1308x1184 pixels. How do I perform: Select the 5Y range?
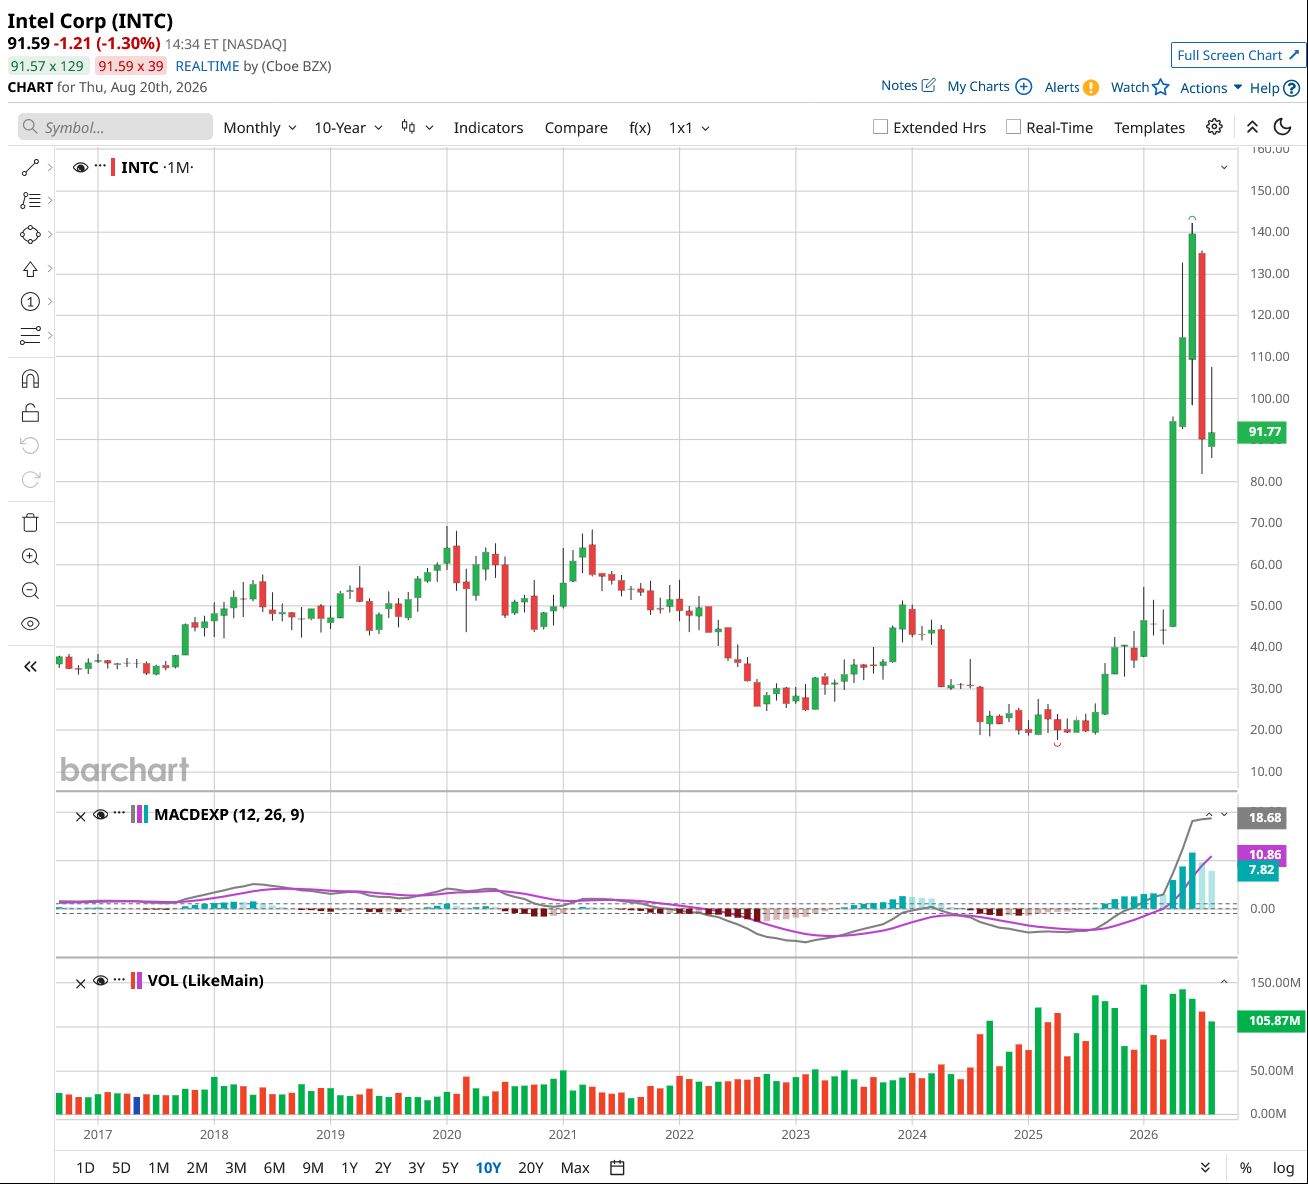(450, 1167)
